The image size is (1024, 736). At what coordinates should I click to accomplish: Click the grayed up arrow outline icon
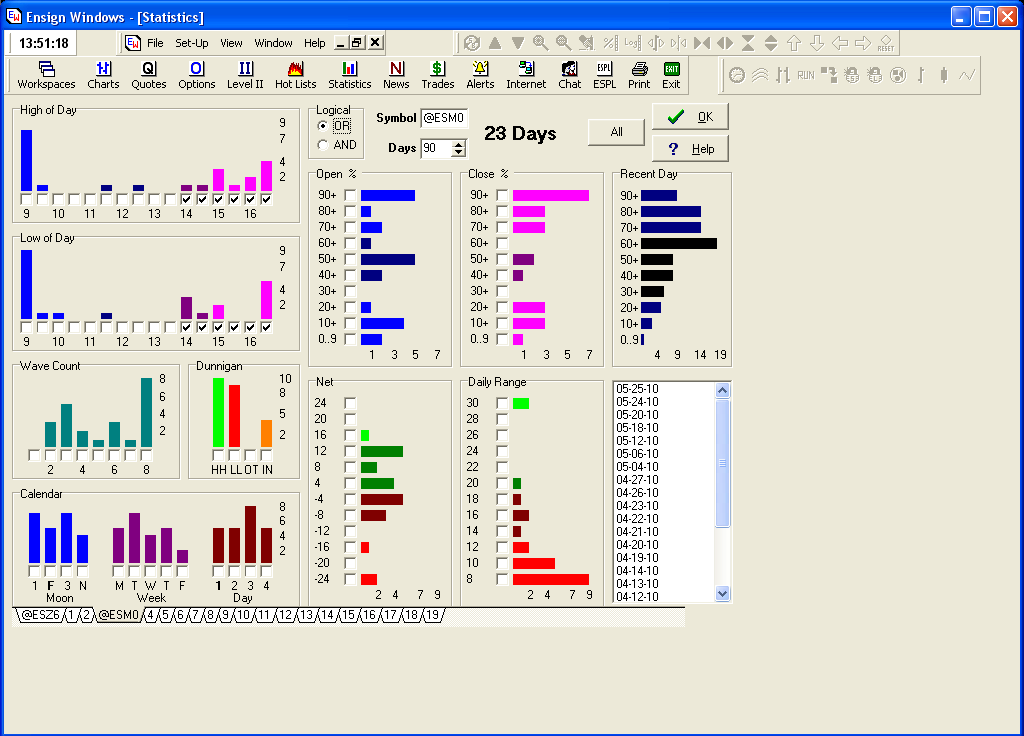[794, 43]
